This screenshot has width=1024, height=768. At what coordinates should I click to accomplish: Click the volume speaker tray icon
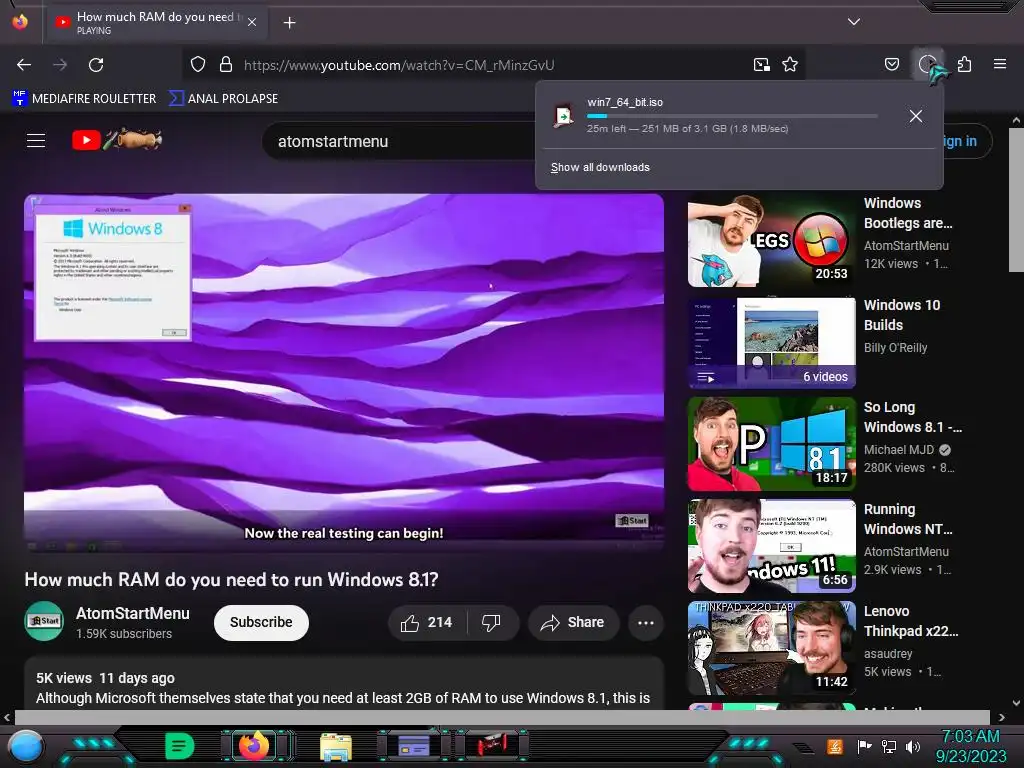click(912, 746)
